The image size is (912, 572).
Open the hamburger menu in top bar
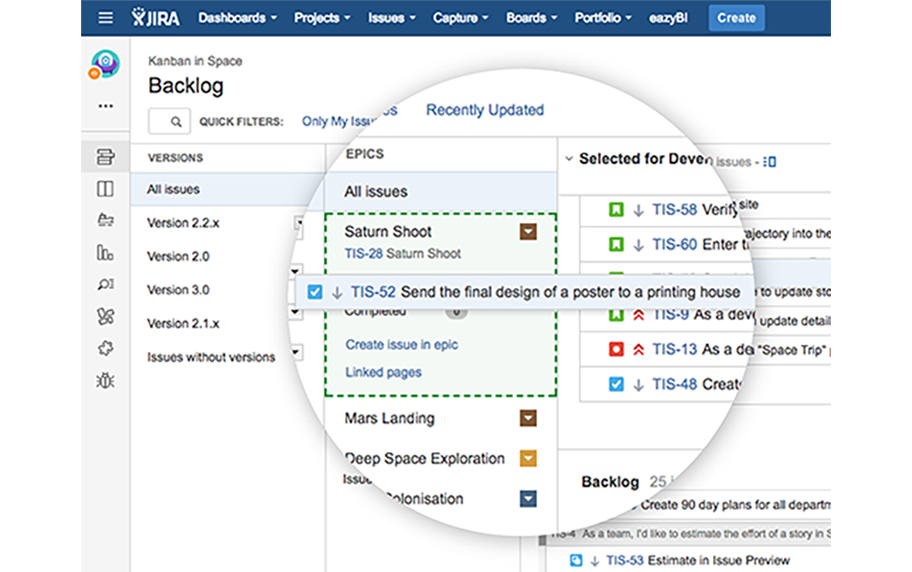(106, 18)
